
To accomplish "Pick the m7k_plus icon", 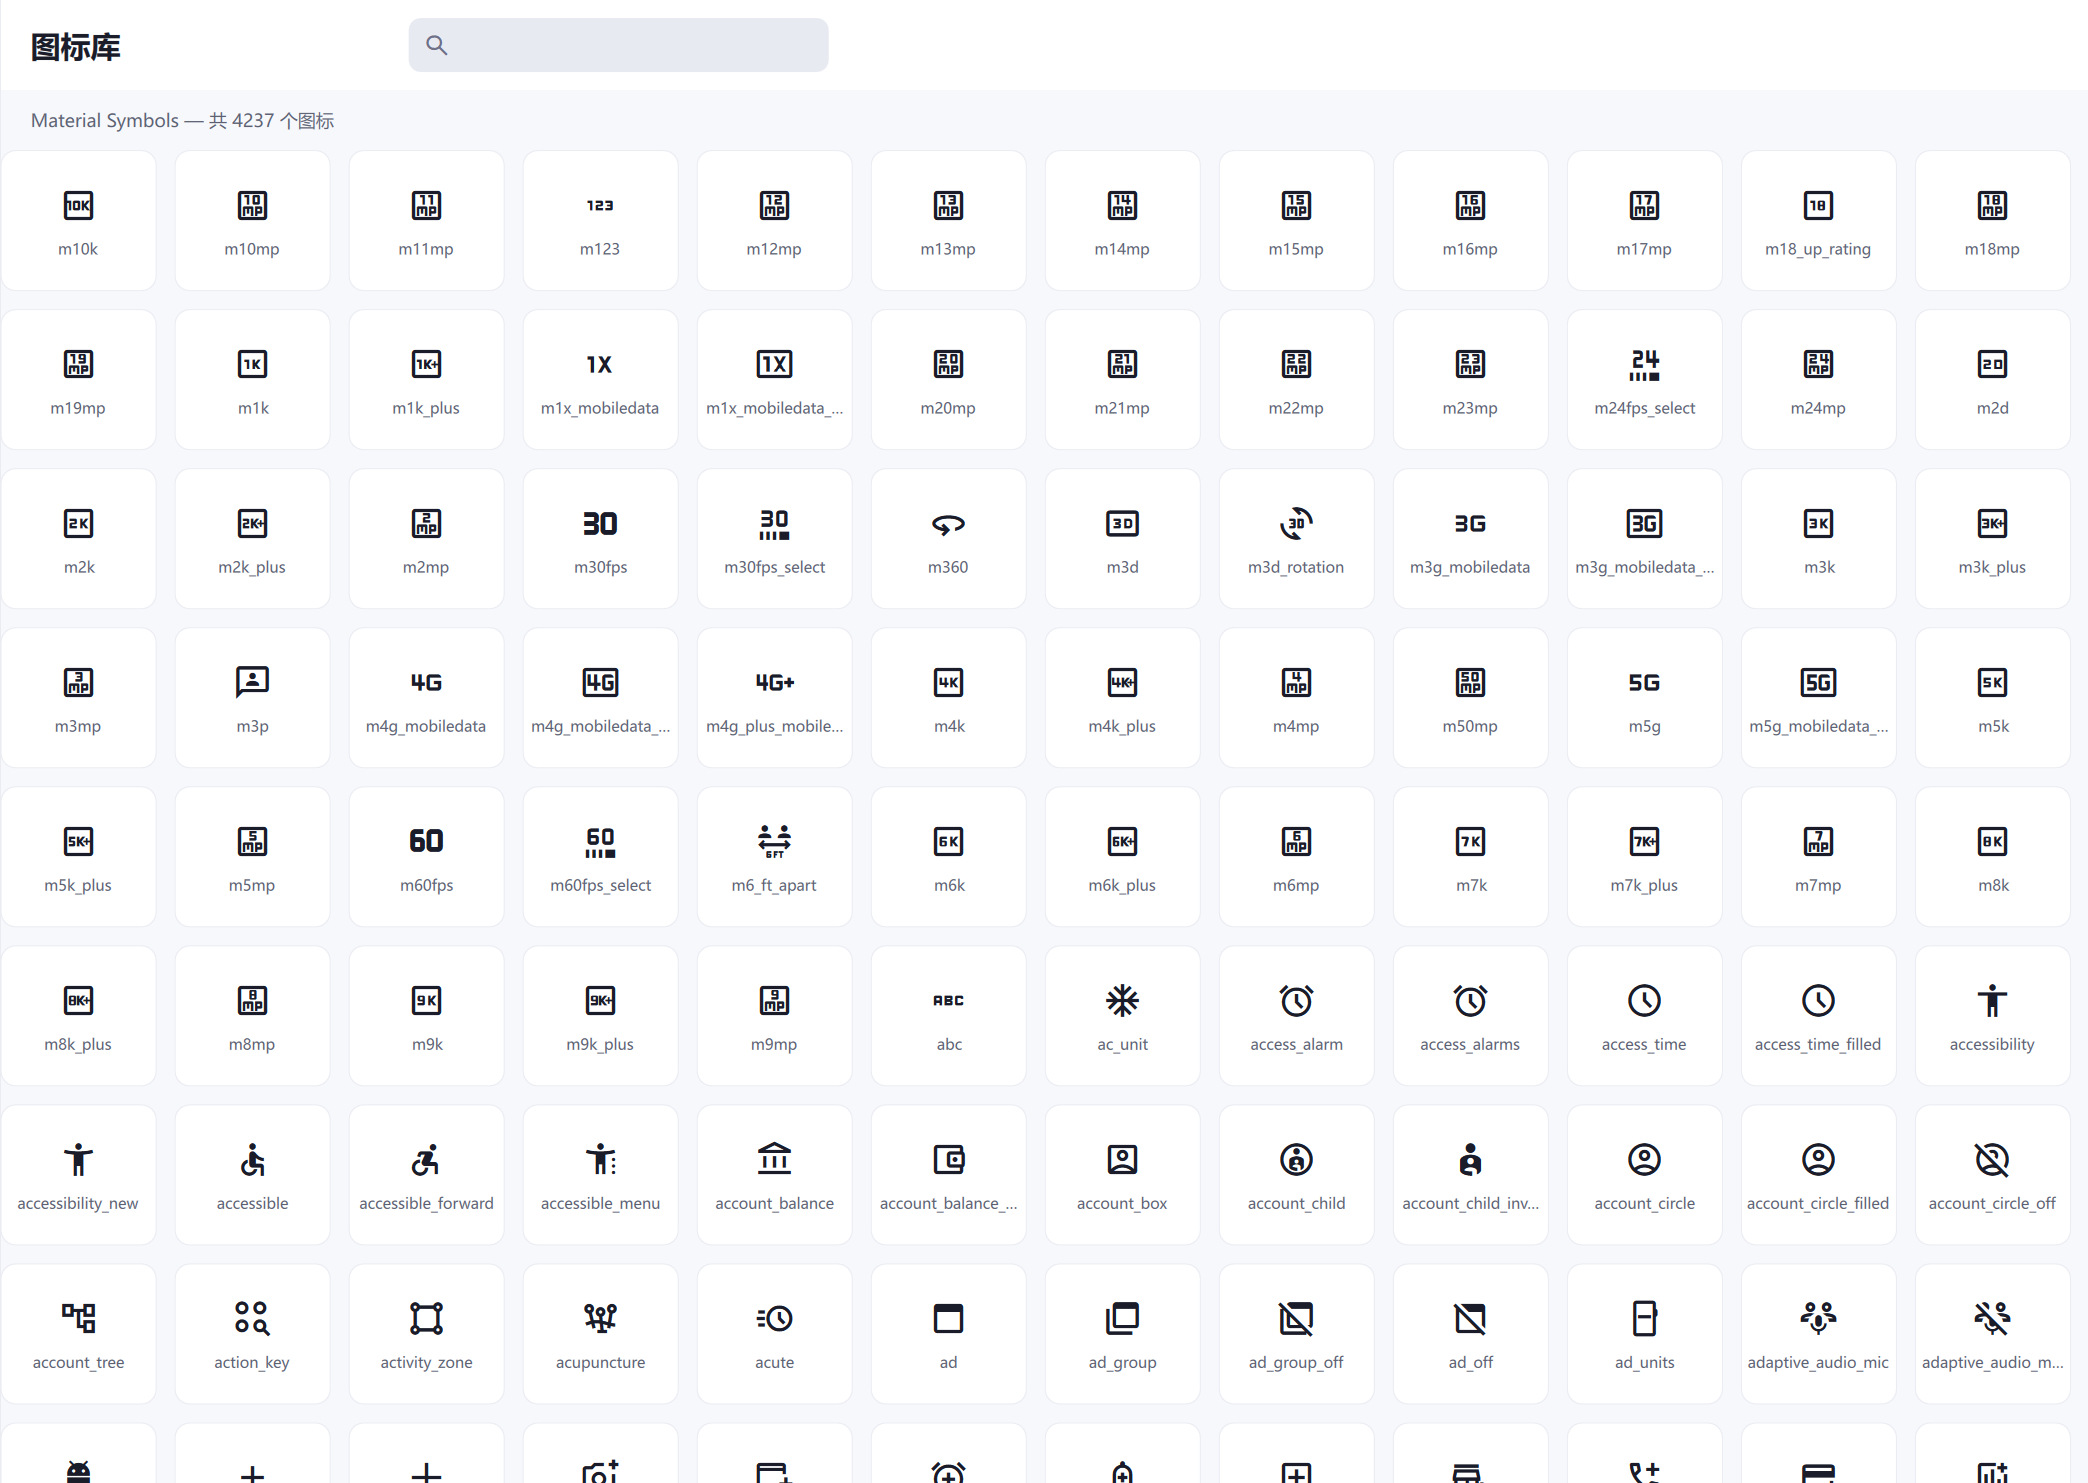I will click(x=1644, y=857).
